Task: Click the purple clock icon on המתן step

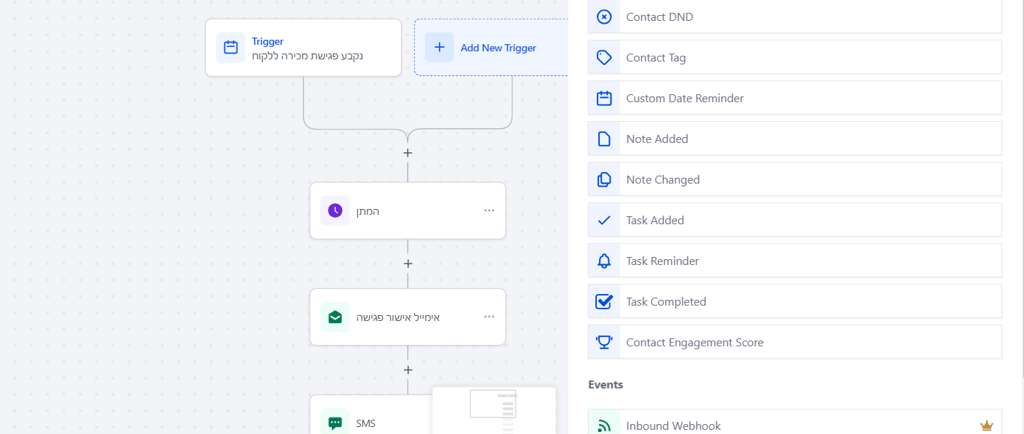Action: point(335,211)
